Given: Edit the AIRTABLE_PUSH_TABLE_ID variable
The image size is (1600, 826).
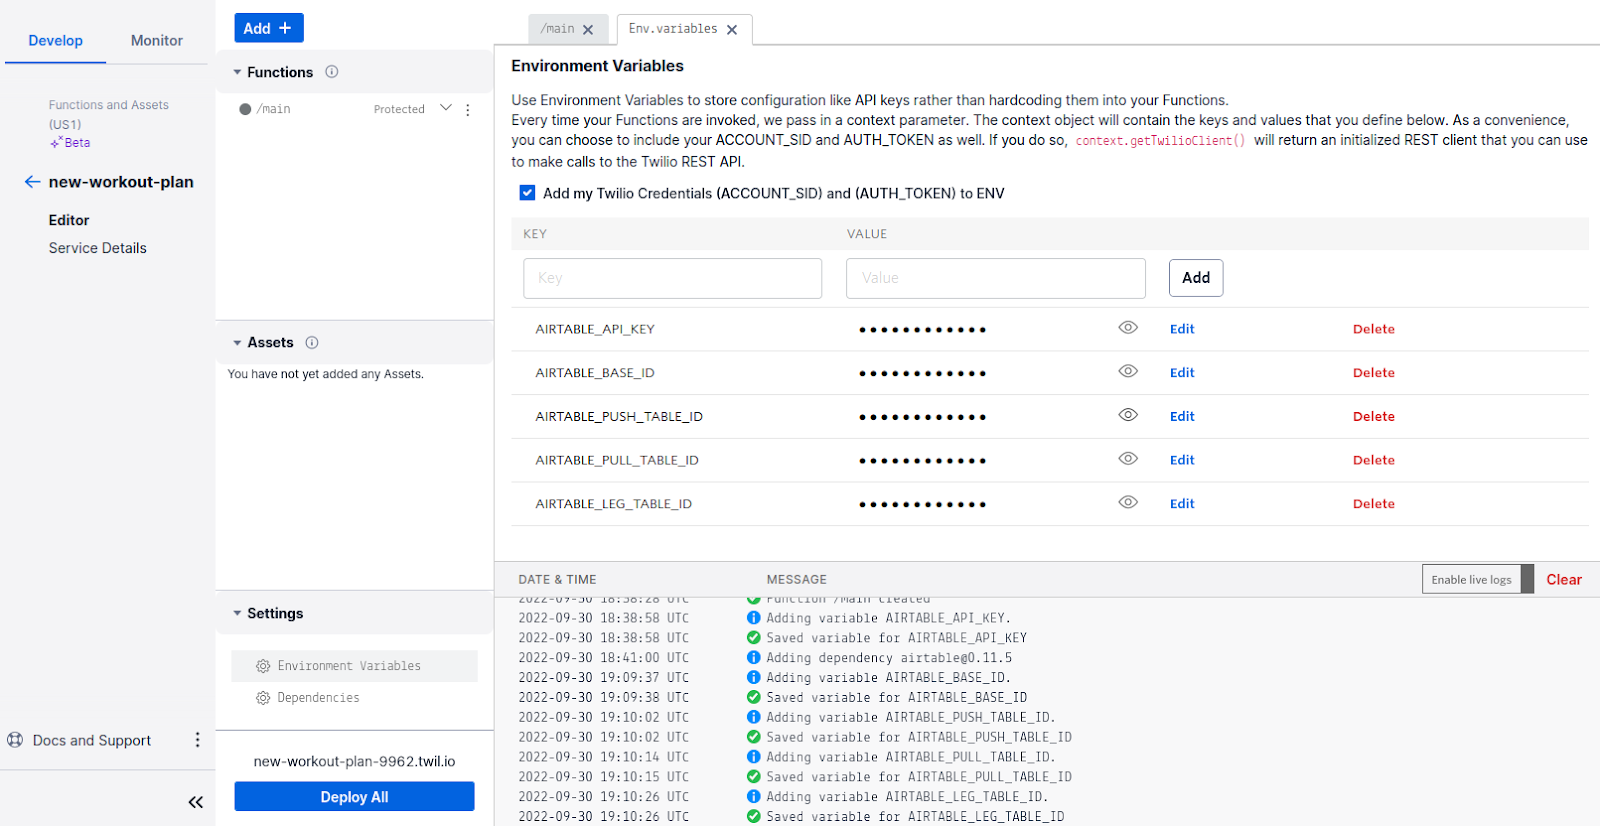Looking at the screenshot, I should click(x=1182, y=417).
